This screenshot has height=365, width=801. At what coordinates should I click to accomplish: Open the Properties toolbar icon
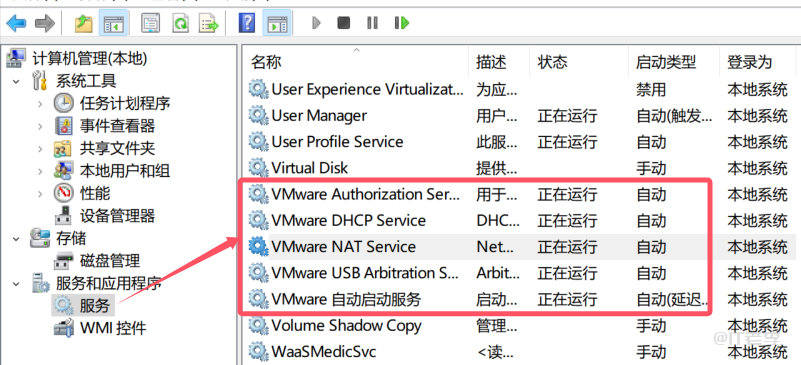151,23
